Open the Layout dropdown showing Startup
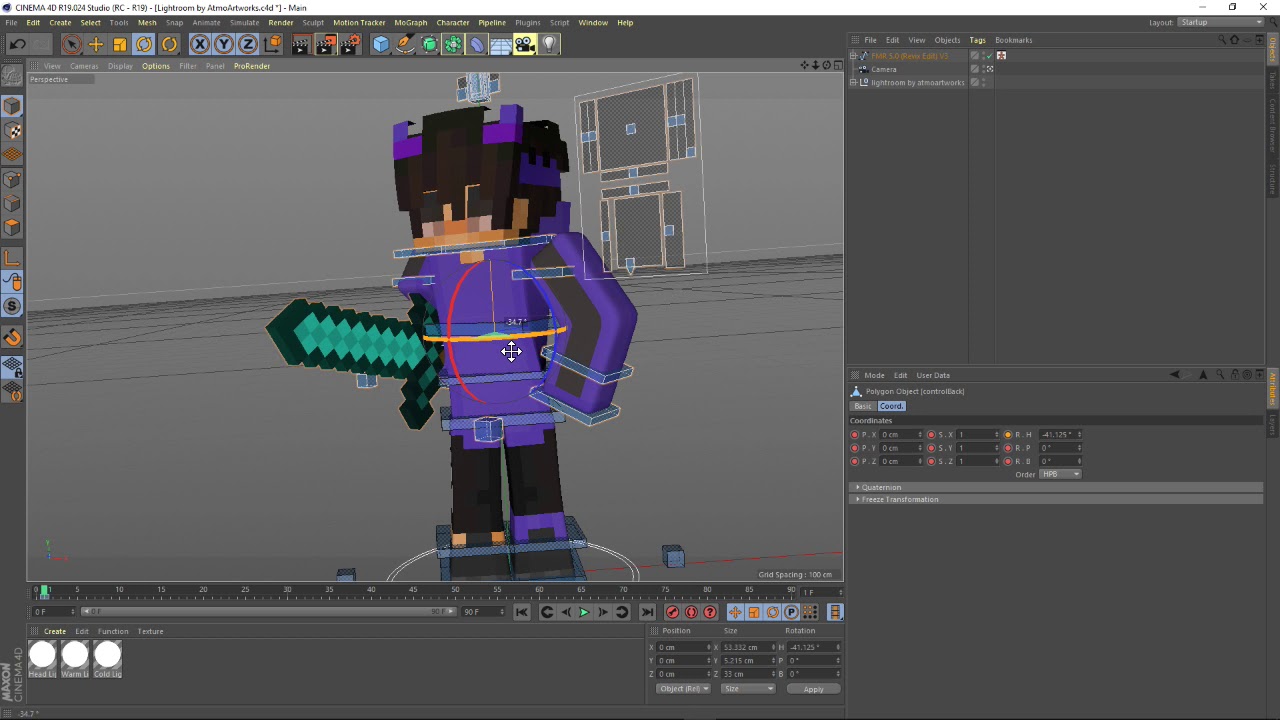Viewport: 1280px width, 720px height. tap(1221, 22)
